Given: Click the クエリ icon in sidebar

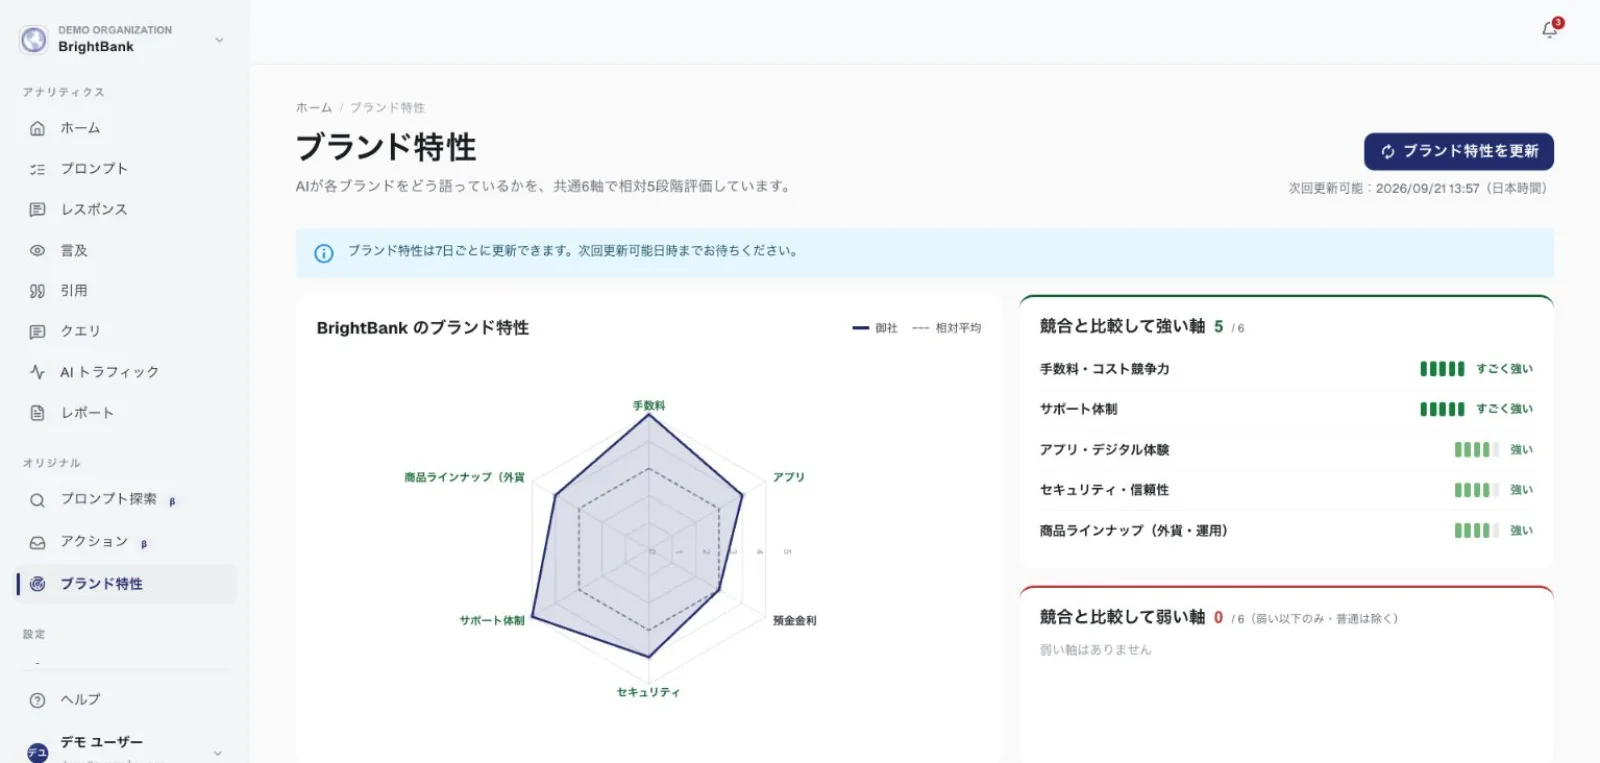Looking at the screenshot, I should pyautogui.click(x=37, y=331).
